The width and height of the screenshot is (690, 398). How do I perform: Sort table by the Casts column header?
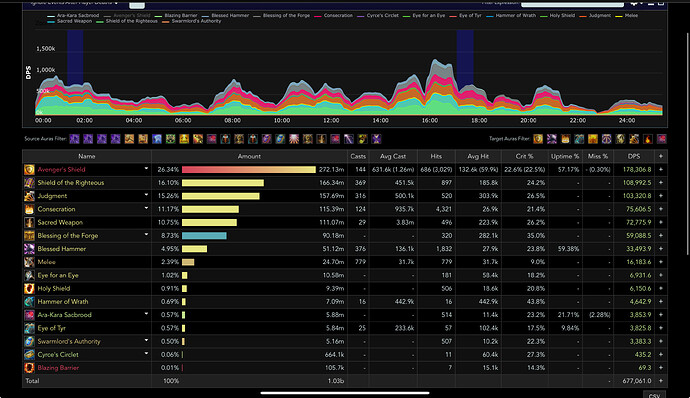point(358,156)
